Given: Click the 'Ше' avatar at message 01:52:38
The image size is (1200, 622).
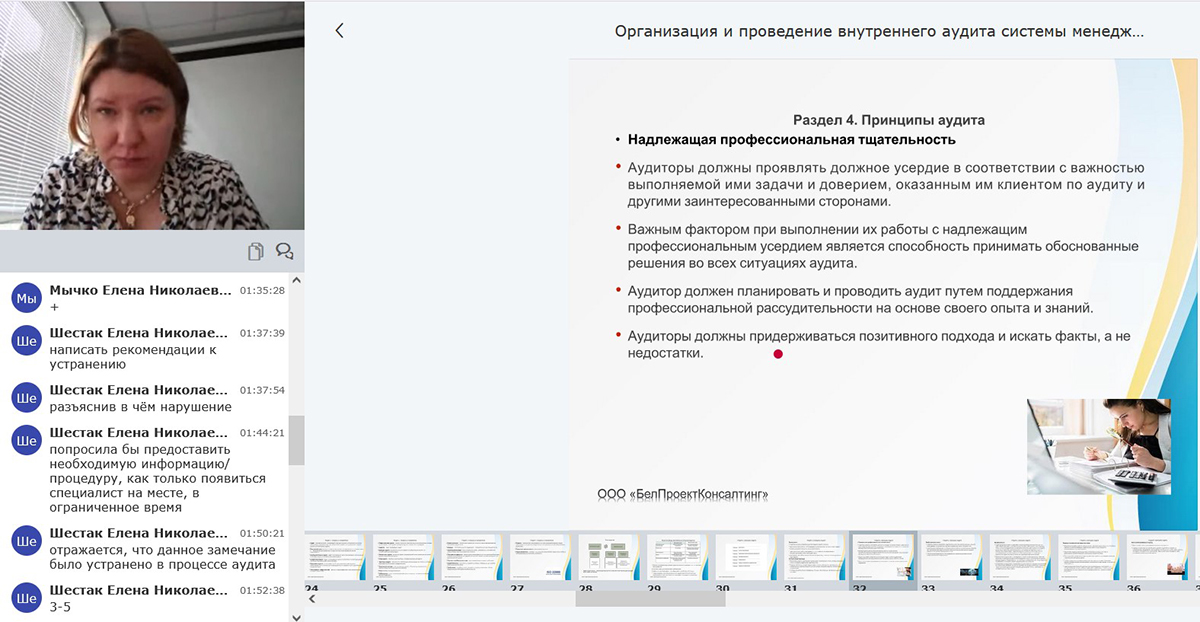Looking at the screenshot, I should click(26, 597).
